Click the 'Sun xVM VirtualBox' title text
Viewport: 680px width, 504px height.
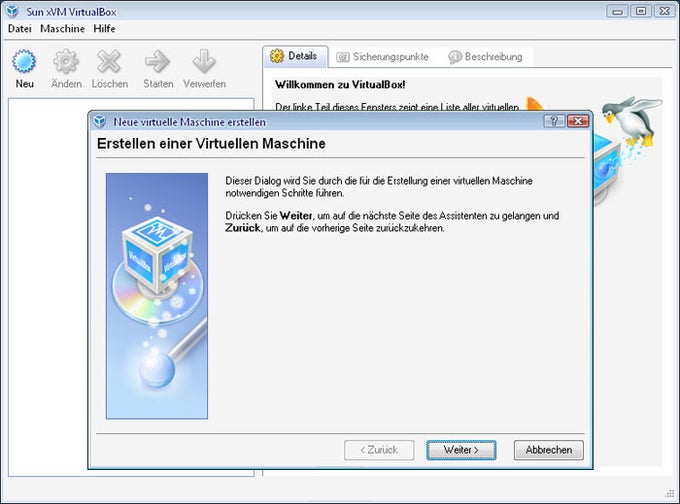click(x=71, y=12)
